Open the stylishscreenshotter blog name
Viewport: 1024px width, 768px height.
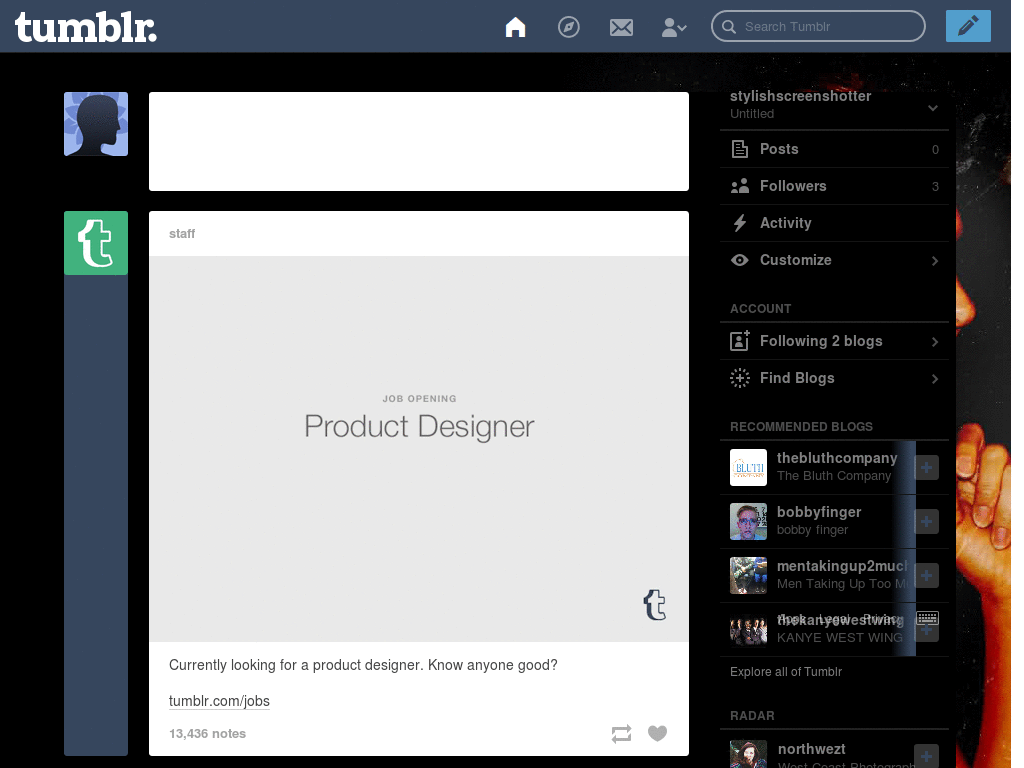[800, 96]
